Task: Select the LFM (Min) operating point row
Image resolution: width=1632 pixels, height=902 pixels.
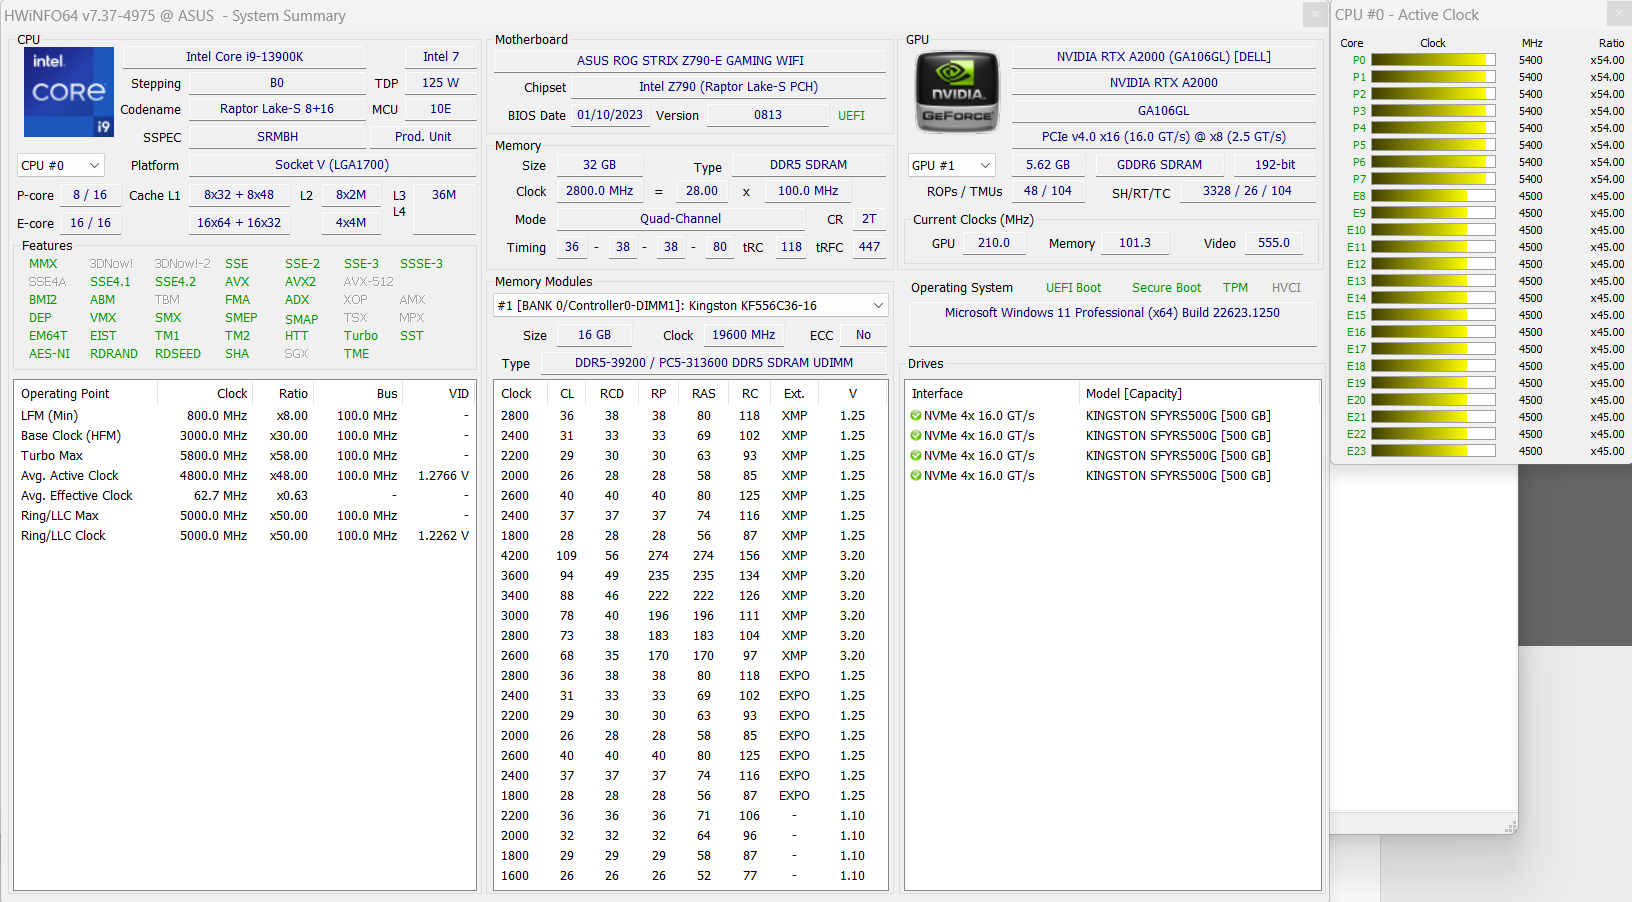Action: coord(245,416)
